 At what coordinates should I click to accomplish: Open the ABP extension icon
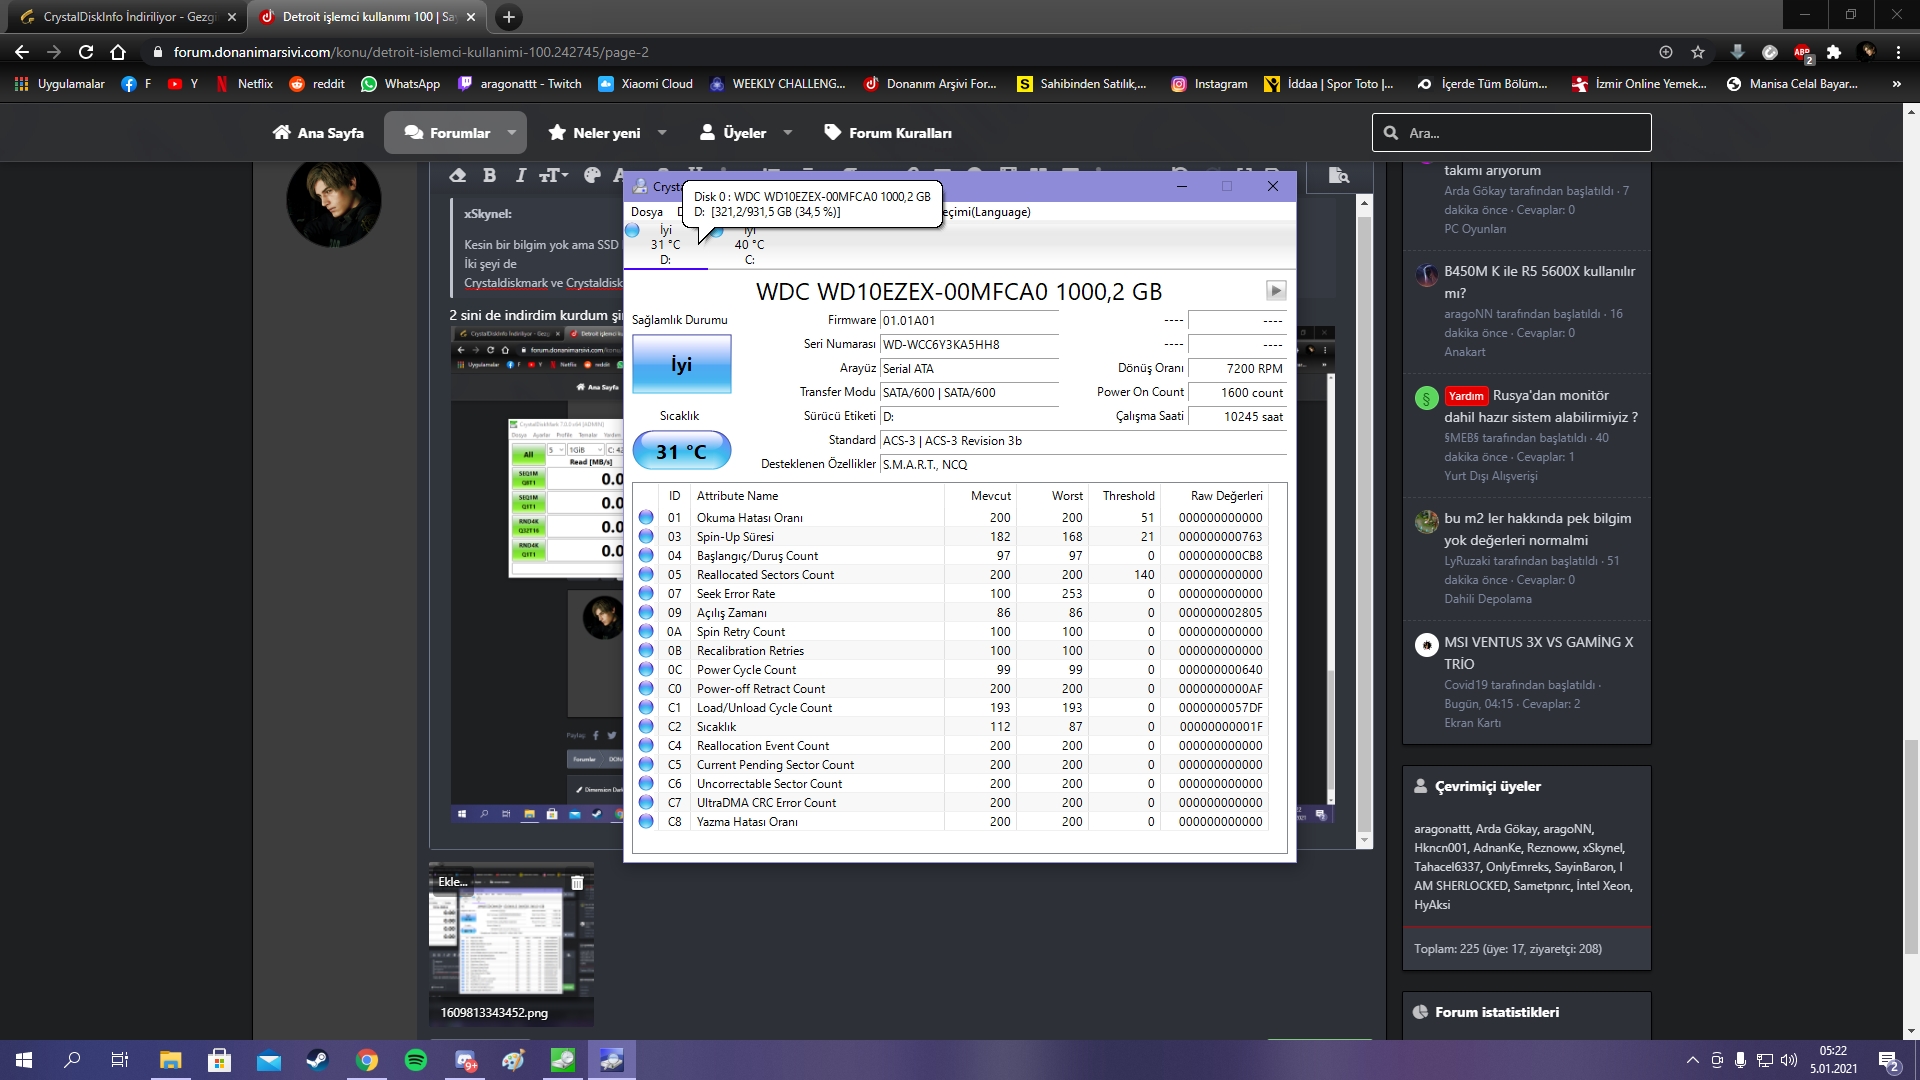click(1802, 52)
